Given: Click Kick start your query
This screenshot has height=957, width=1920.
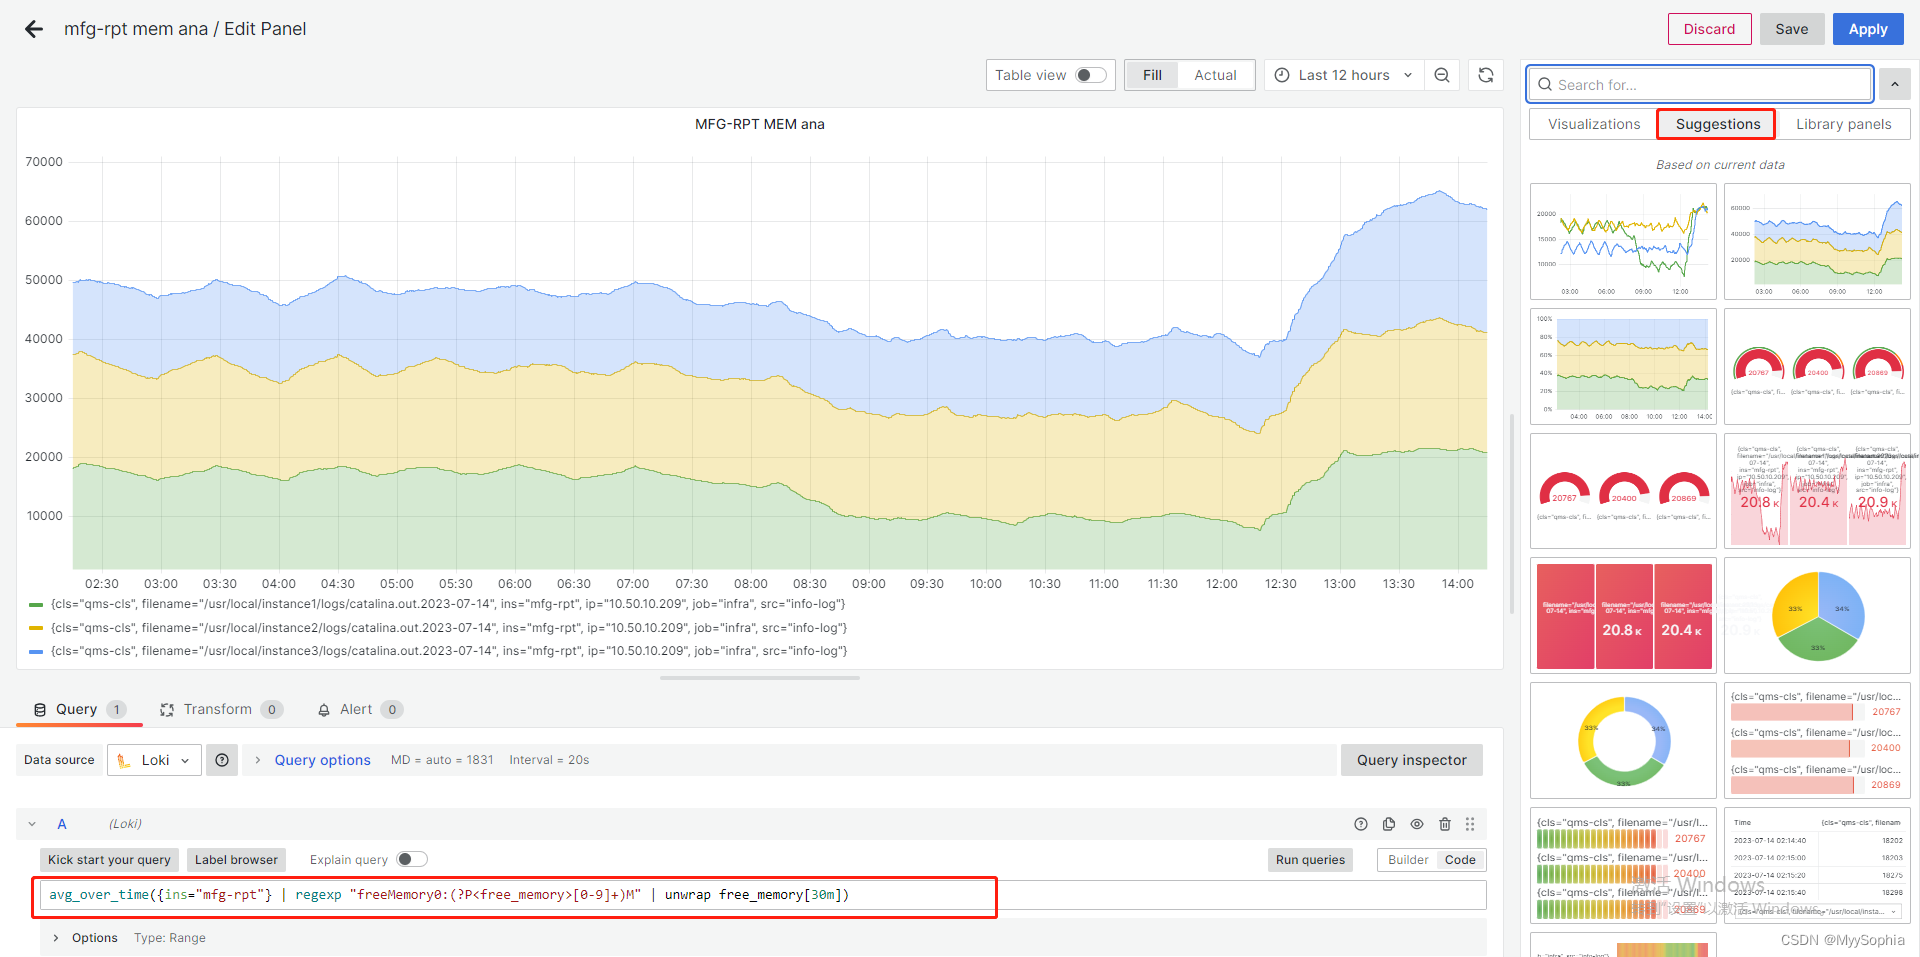Looking at the screenshot, I should tap(109, 860).
